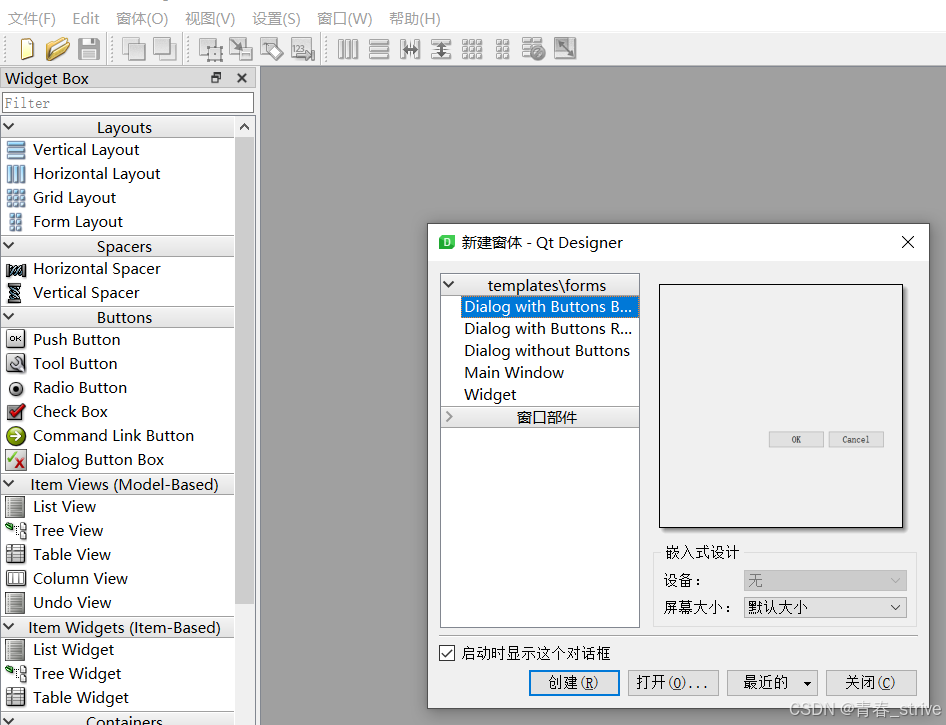
Task: Click the Send to Back toolbar icon
Action: (133, 49)
